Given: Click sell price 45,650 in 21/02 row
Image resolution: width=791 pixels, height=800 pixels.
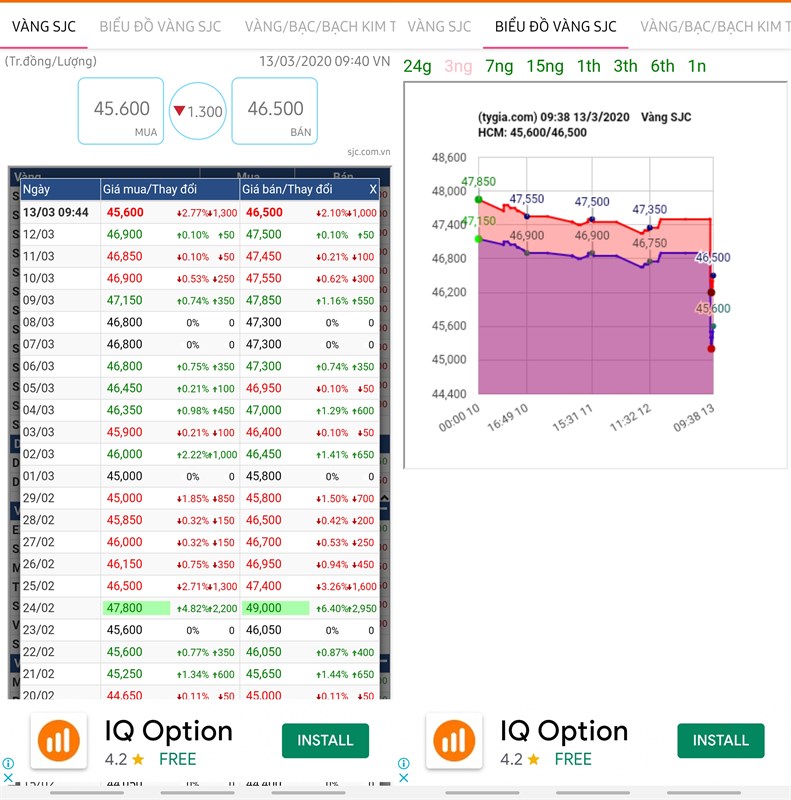Looking at the screenshot, I should click(x=264, y=674).
